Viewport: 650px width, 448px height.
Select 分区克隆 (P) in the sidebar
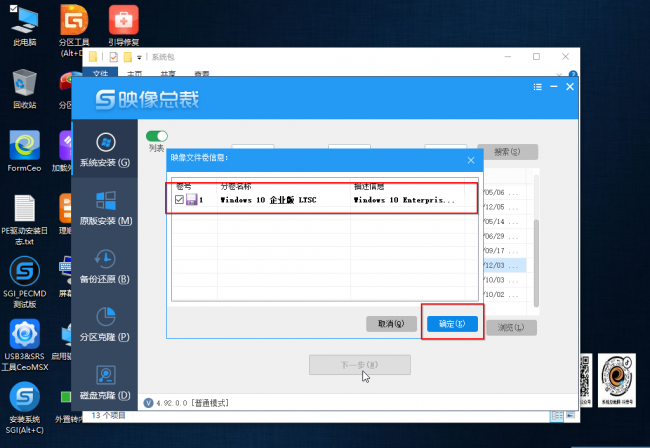105,324
